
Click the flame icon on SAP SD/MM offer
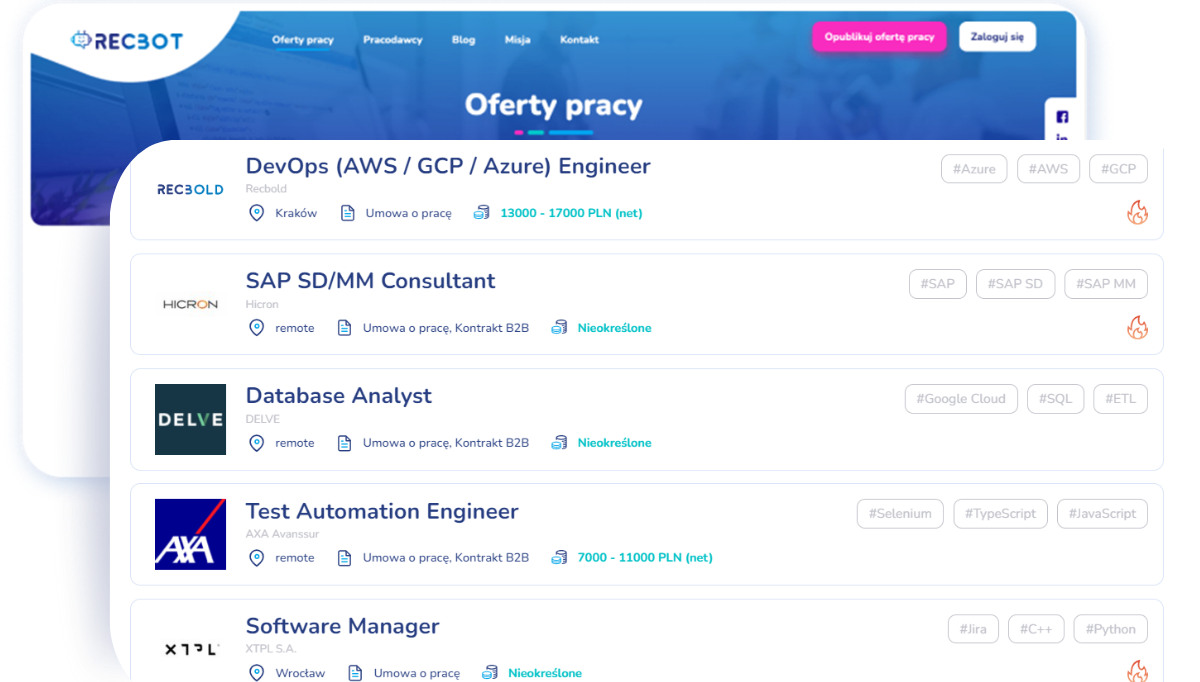click(1137, 327)
